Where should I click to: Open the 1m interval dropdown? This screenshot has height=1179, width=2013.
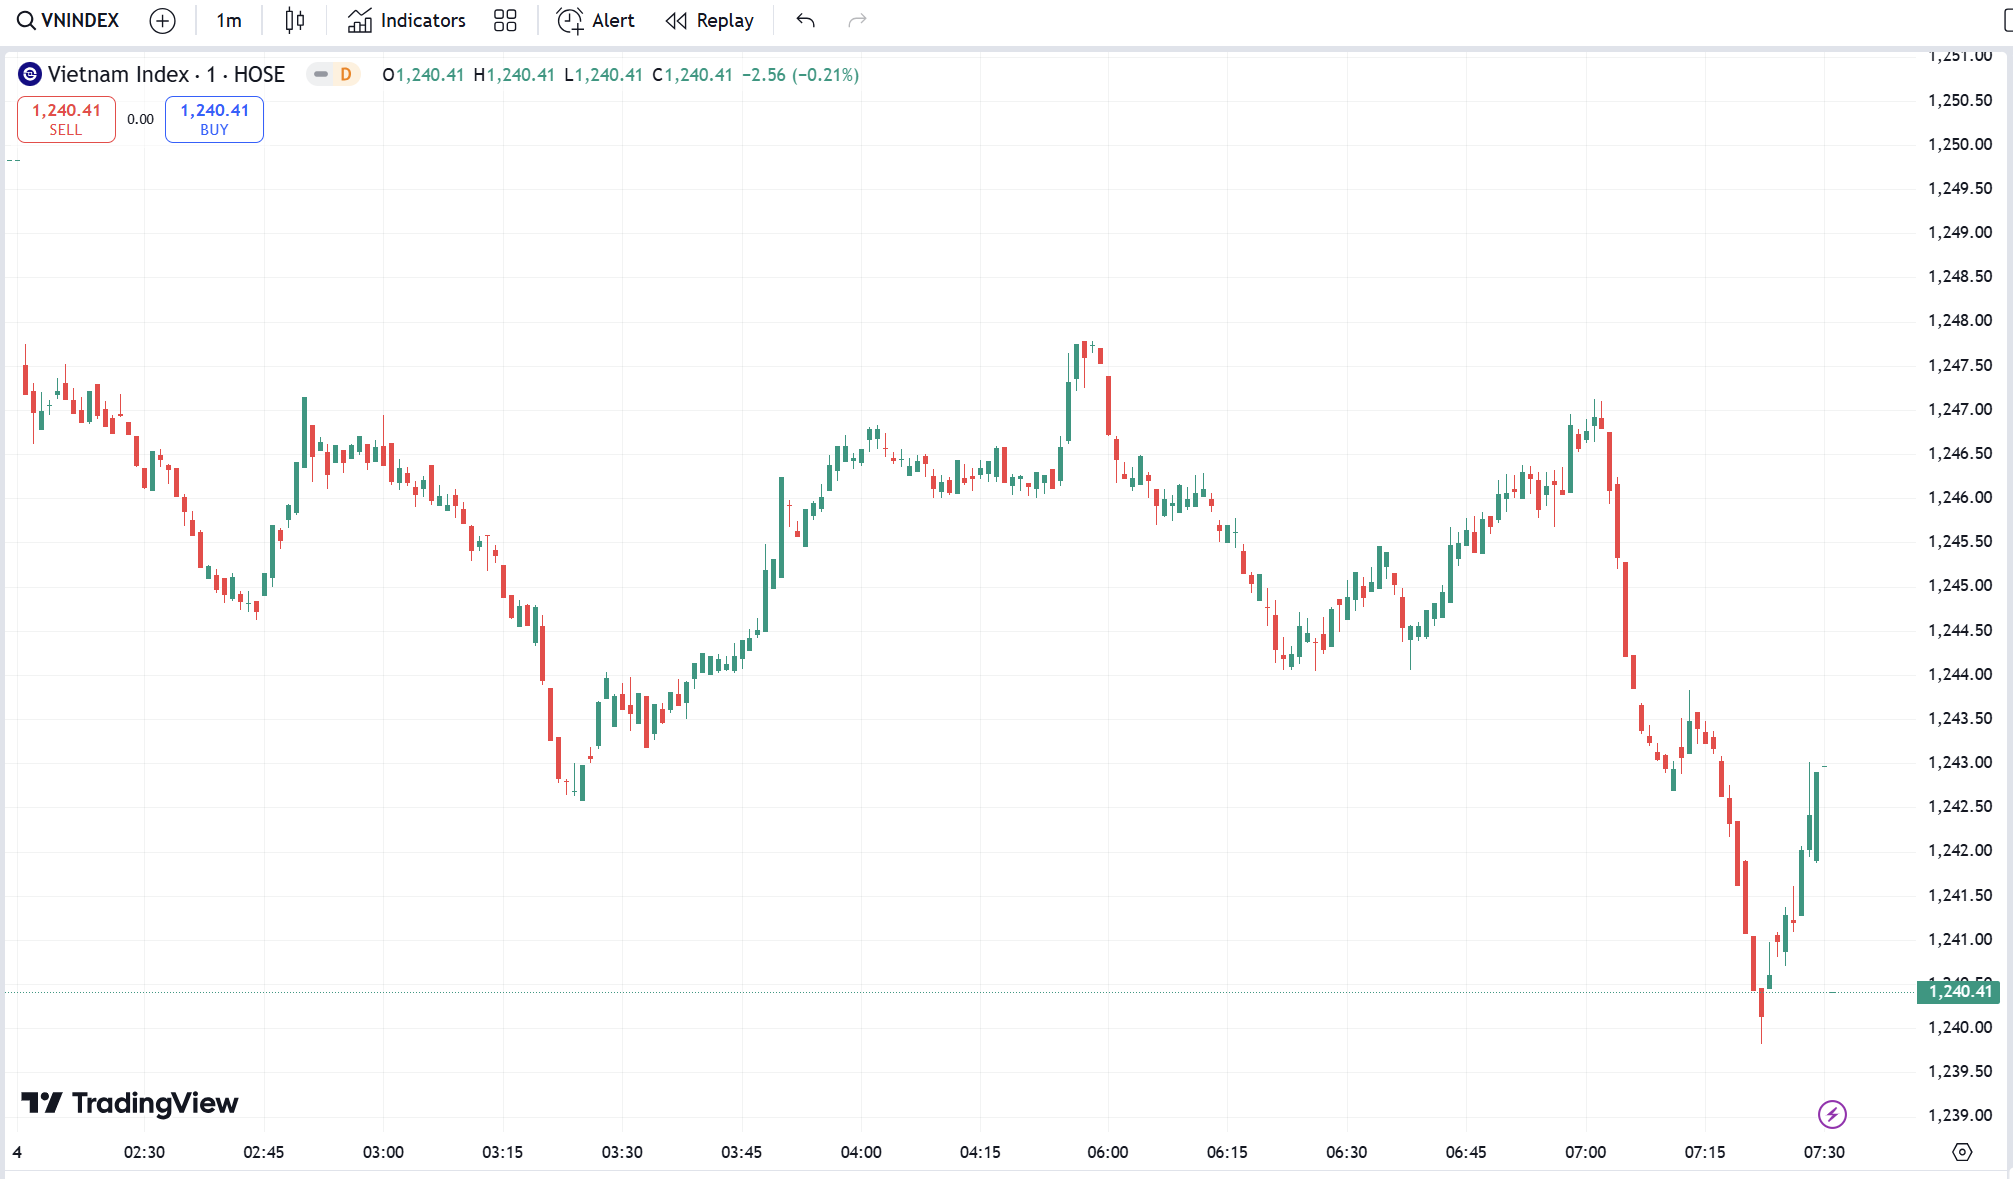[229, 20]
